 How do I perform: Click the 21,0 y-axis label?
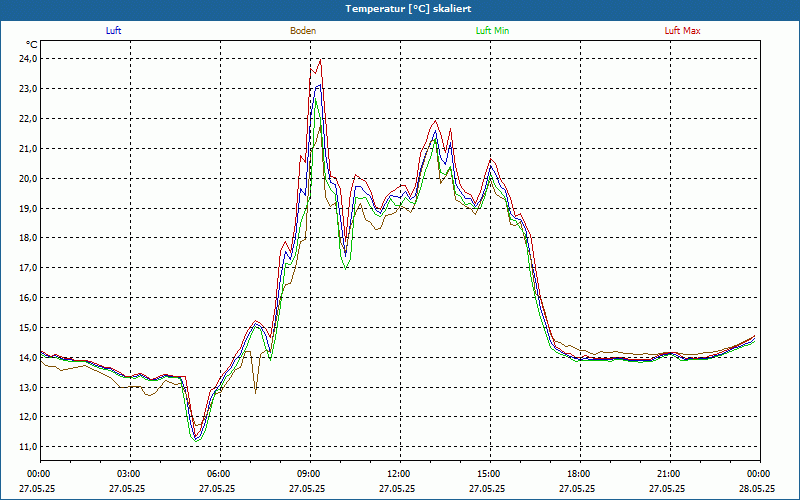[29, 148]
